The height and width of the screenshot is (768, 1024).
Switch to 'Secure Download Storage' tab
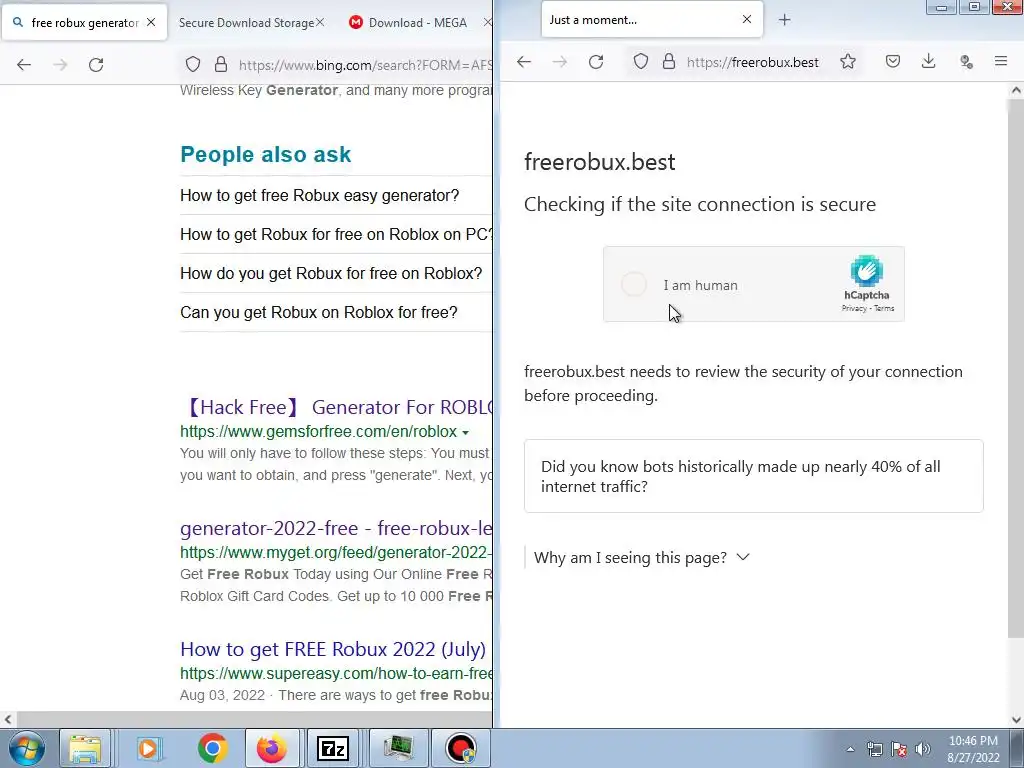click(x=246, y=23)
